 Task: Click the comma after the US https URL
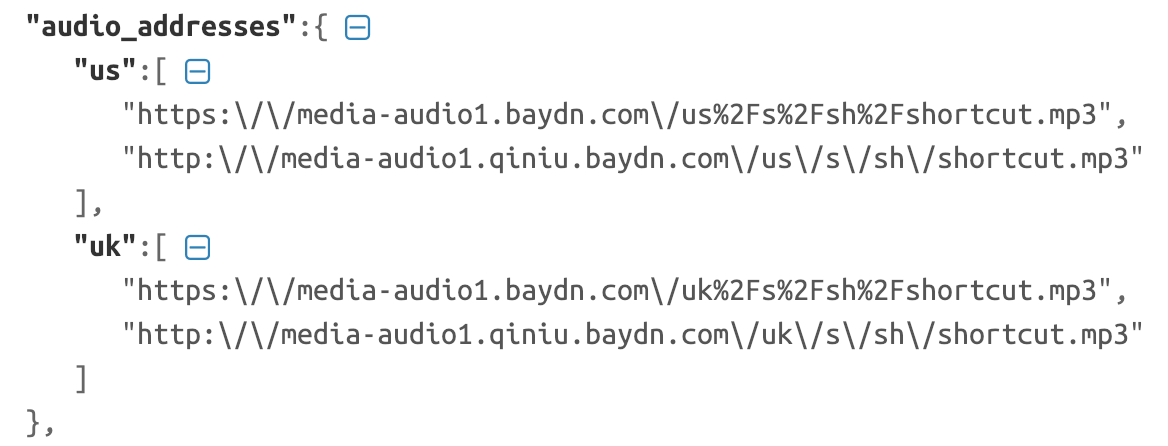tap(1122, 117)
